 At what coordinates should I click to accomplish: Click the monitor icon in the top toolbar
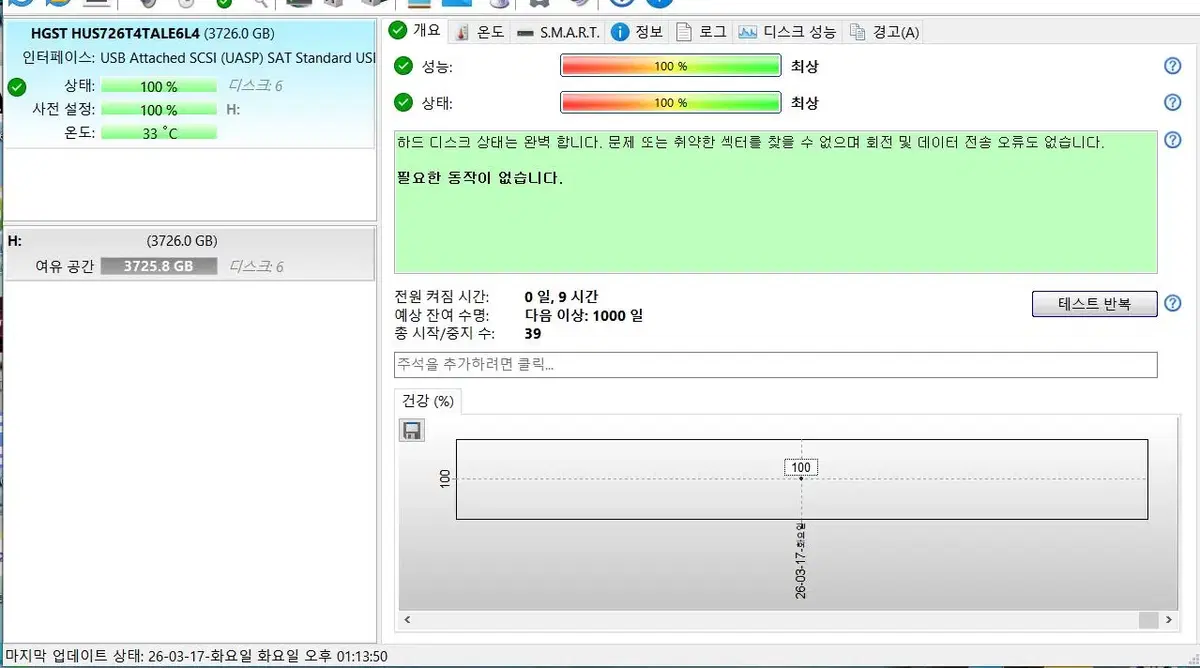click(298, 5)
